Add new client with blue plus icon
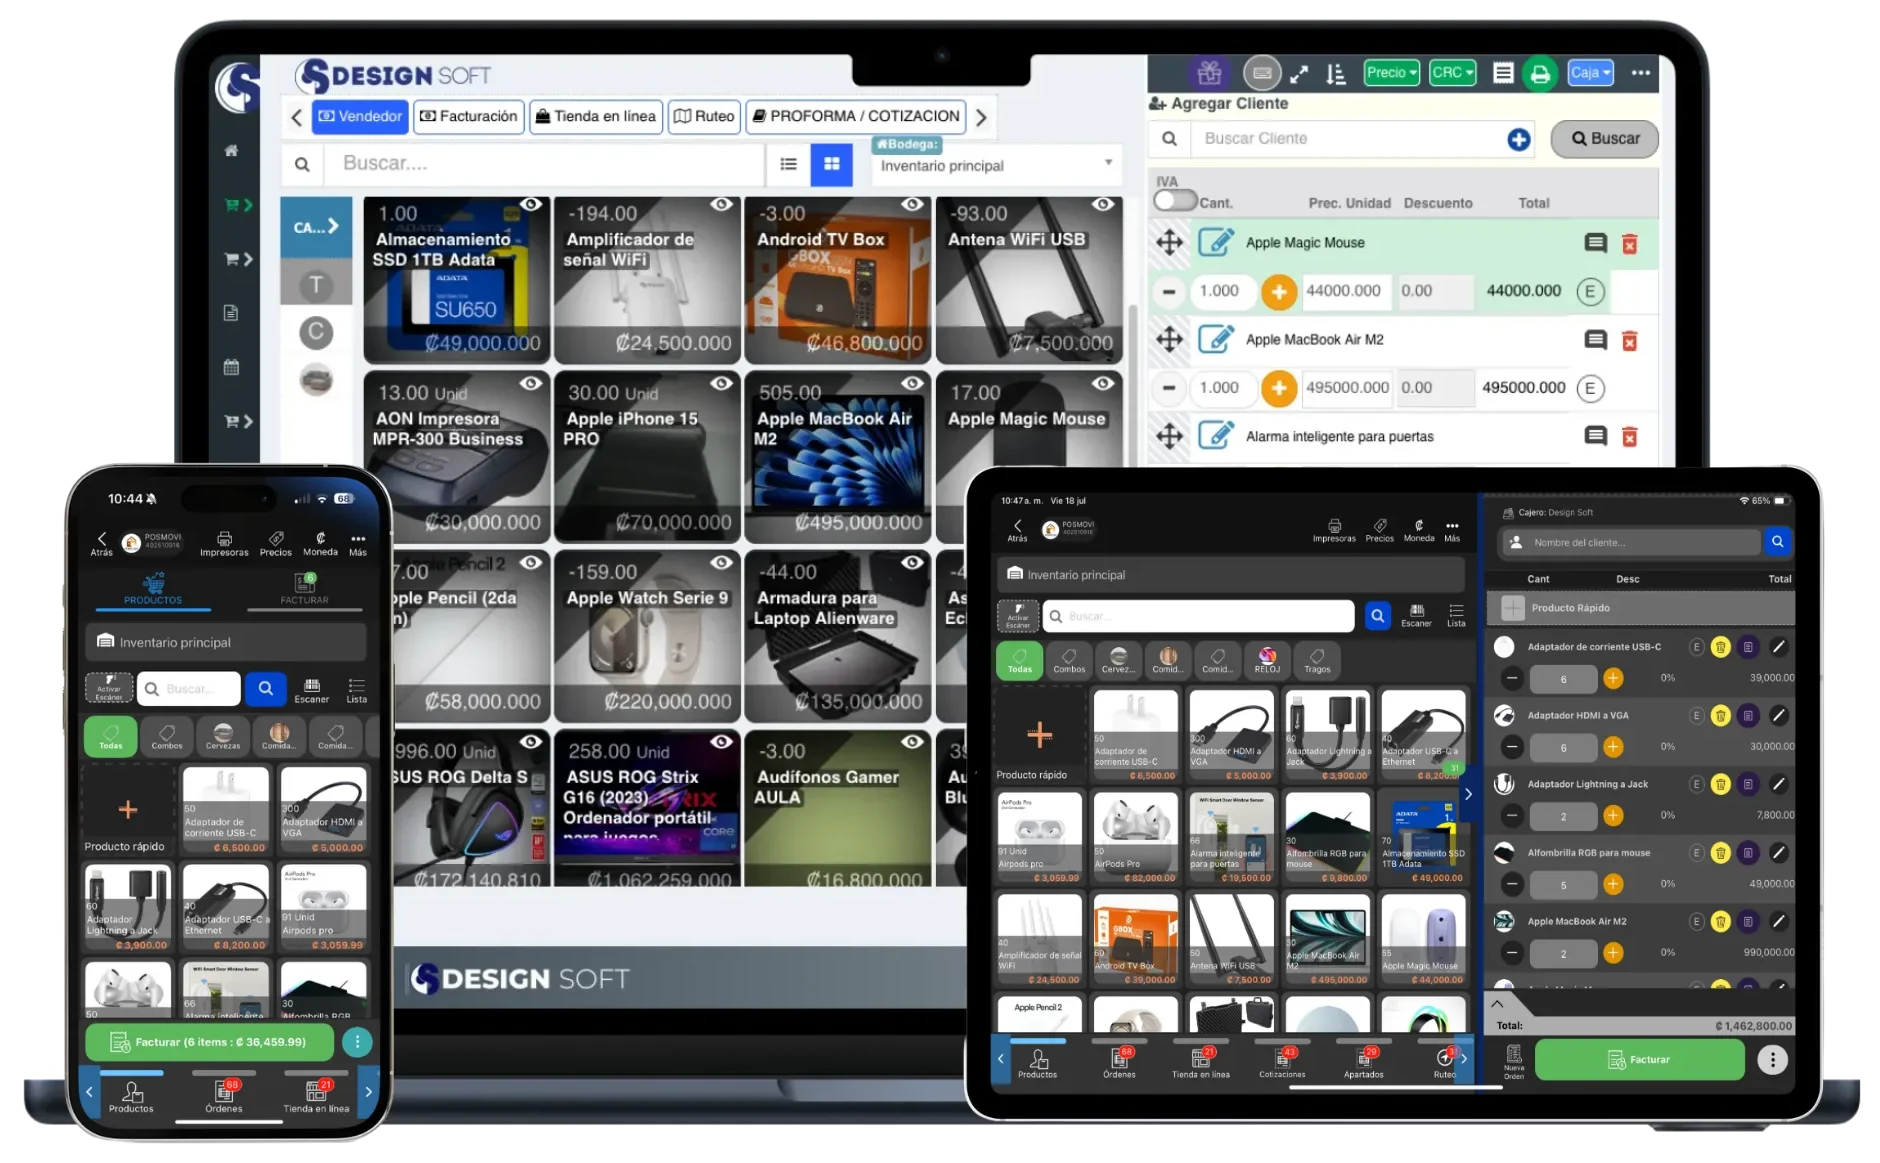Screen dimensions: 1880x1163 pos(1518,140)
